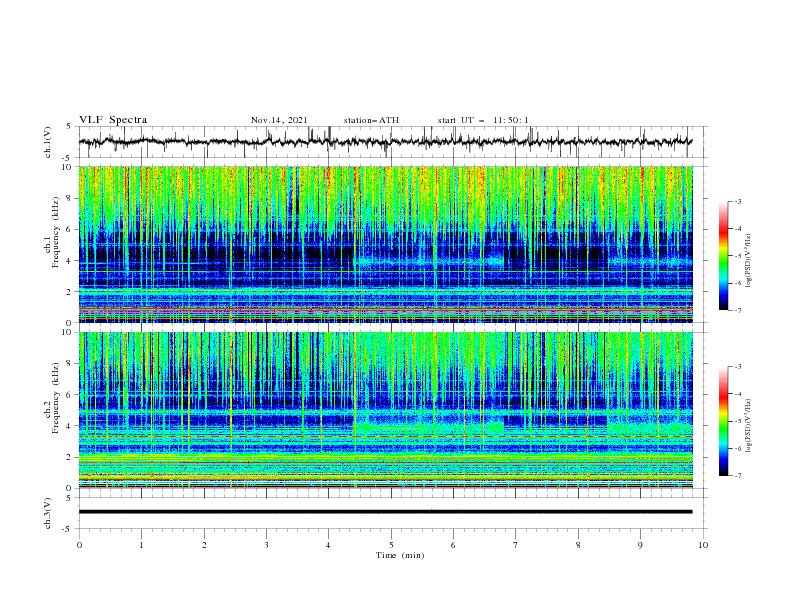Screen dimensions: 792x612
Task: Click time axis tick label "3"
Action: pyautogui.click(x=266, y=545)
